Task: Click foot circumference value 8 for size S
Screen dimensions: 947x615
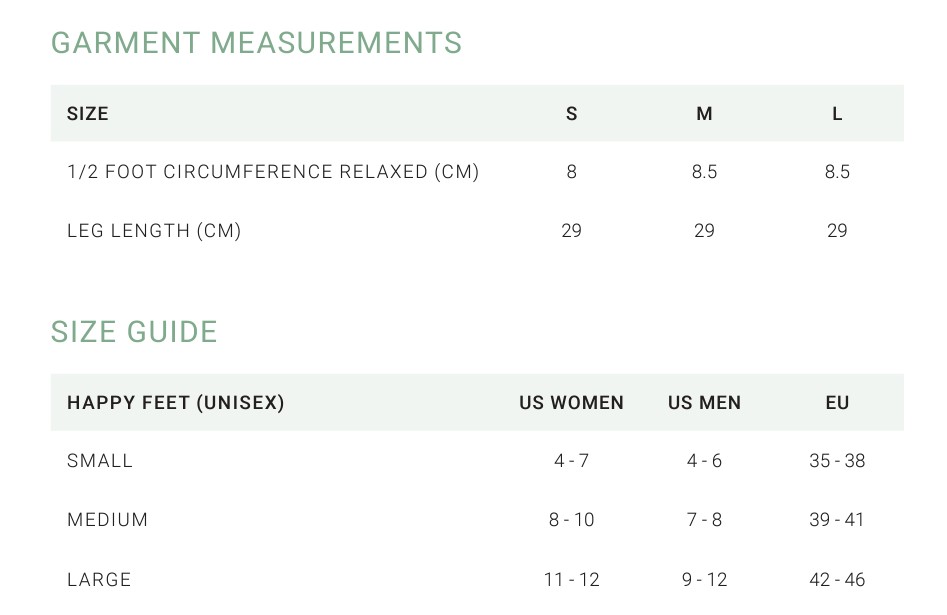Action: point(572,172)
